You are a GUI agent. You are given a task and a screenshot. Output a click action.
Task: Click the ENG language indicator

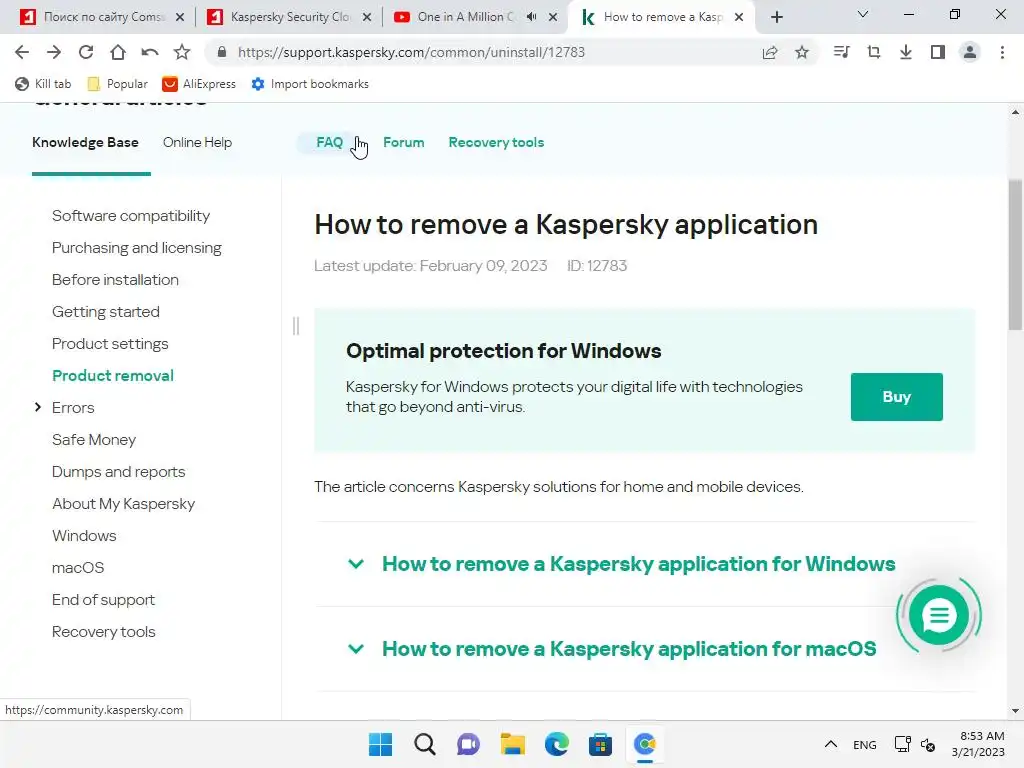tap(865, 744)
